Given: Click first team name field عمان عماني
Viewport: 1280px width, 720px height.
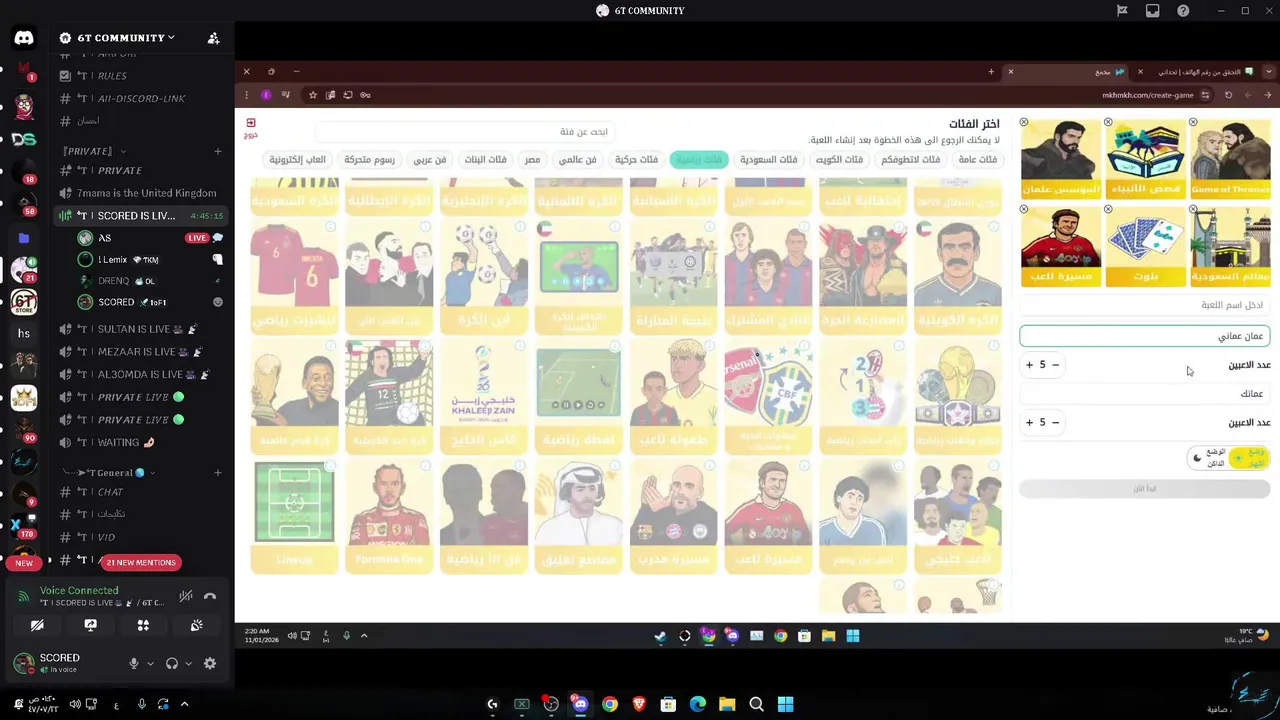Looking at the screenshot, I should coord(1145,336).
